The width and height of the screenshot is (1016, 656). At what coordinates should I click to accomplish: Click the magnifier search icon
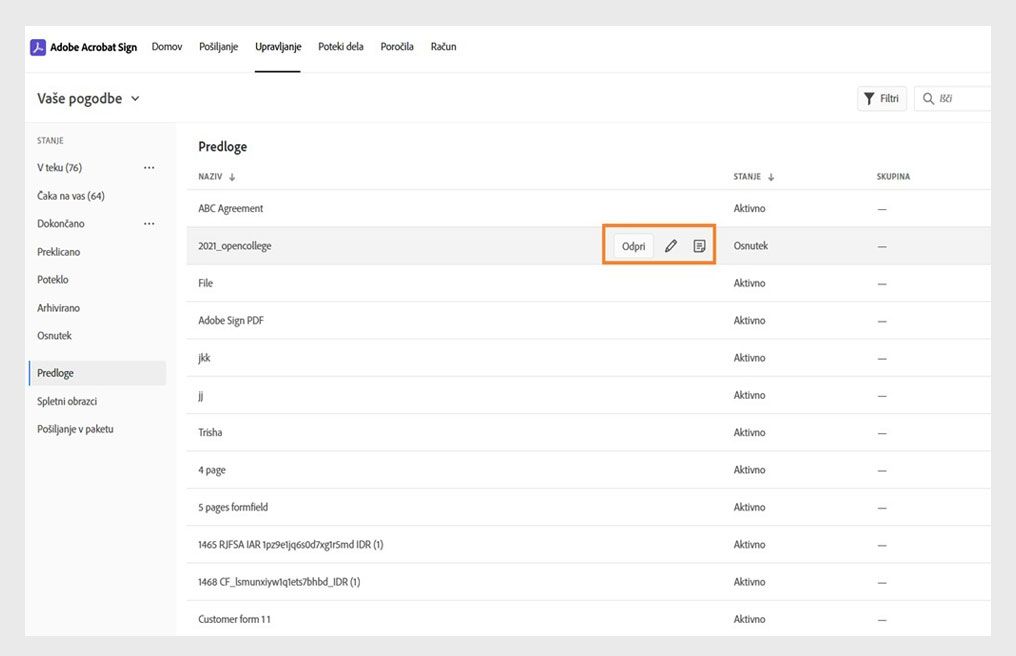pos(928,99)
